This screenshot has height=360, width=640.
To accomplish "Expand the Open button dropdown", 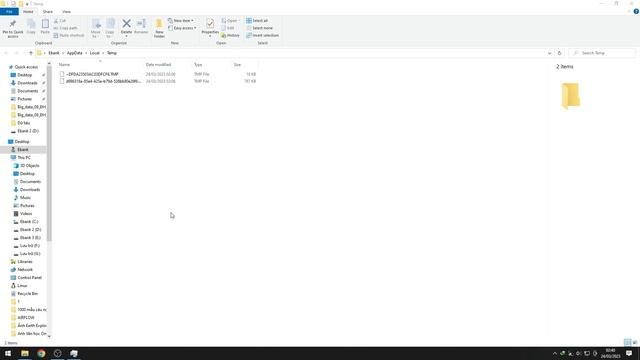I will (x=239, y=21).
